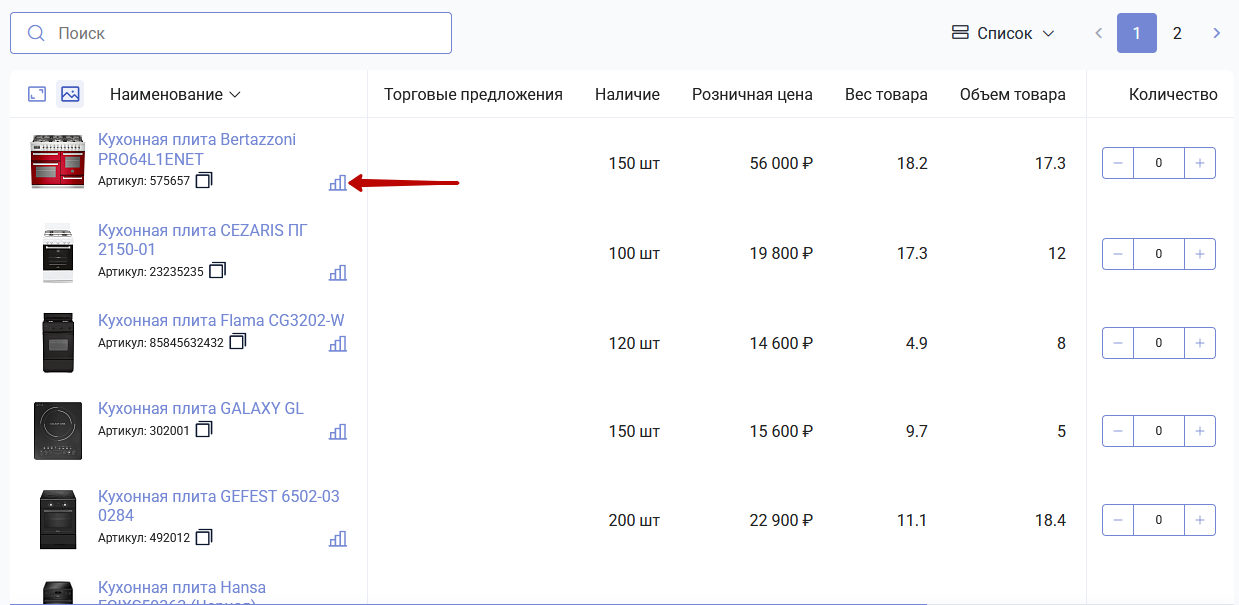Add CEZARIS stove to comparison chart icon

[x=338, y=272]
